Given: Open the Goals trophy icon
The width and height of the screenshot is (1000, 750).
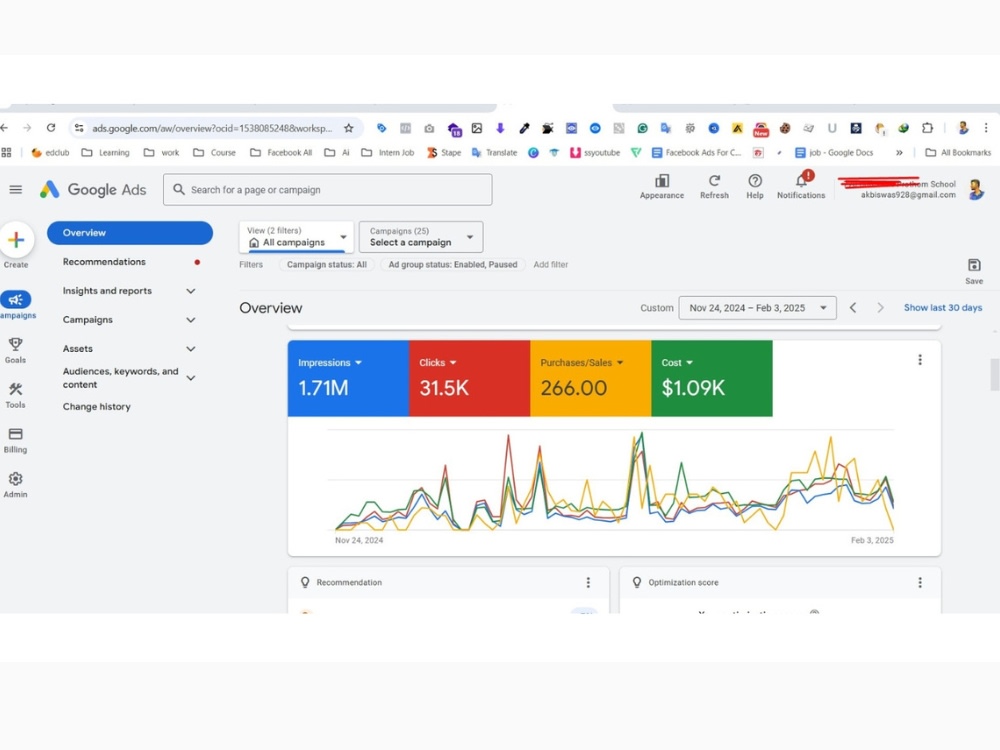Looking at the screenshot, I should tap(15, 344).
